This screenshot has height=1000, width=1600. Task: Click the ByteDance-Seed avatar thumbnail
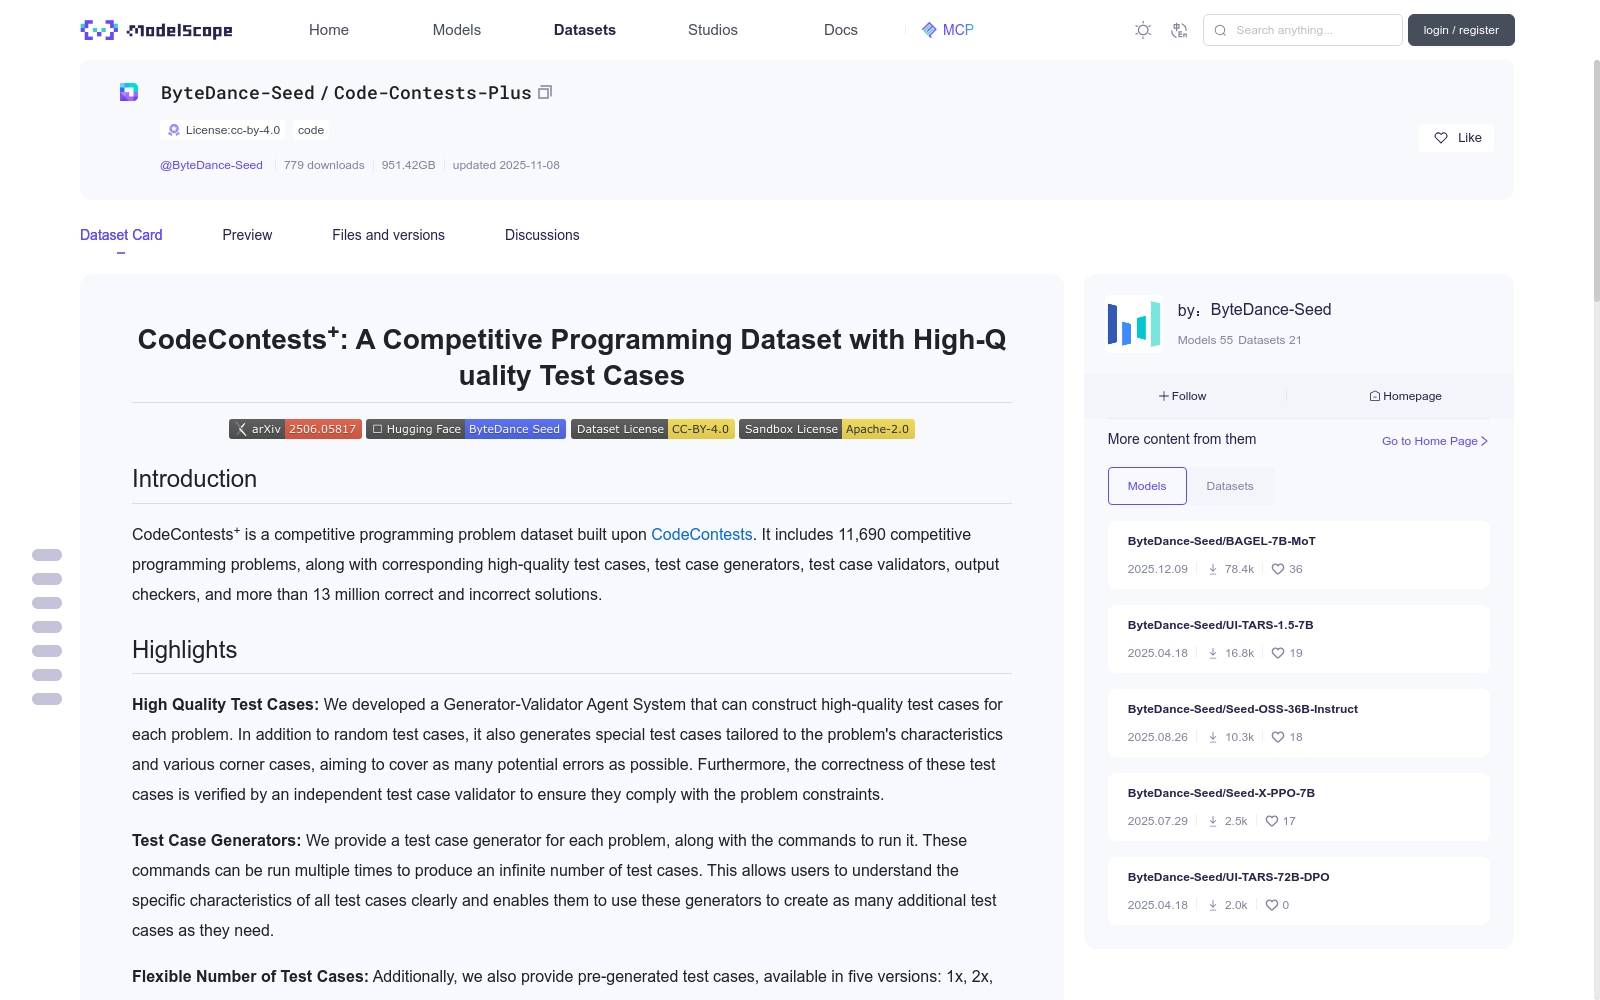[x=1133, y=323]
